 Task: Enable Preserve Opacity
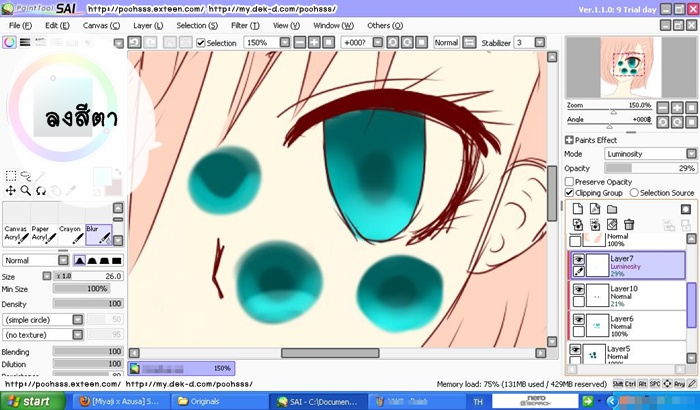click(569, 182)
